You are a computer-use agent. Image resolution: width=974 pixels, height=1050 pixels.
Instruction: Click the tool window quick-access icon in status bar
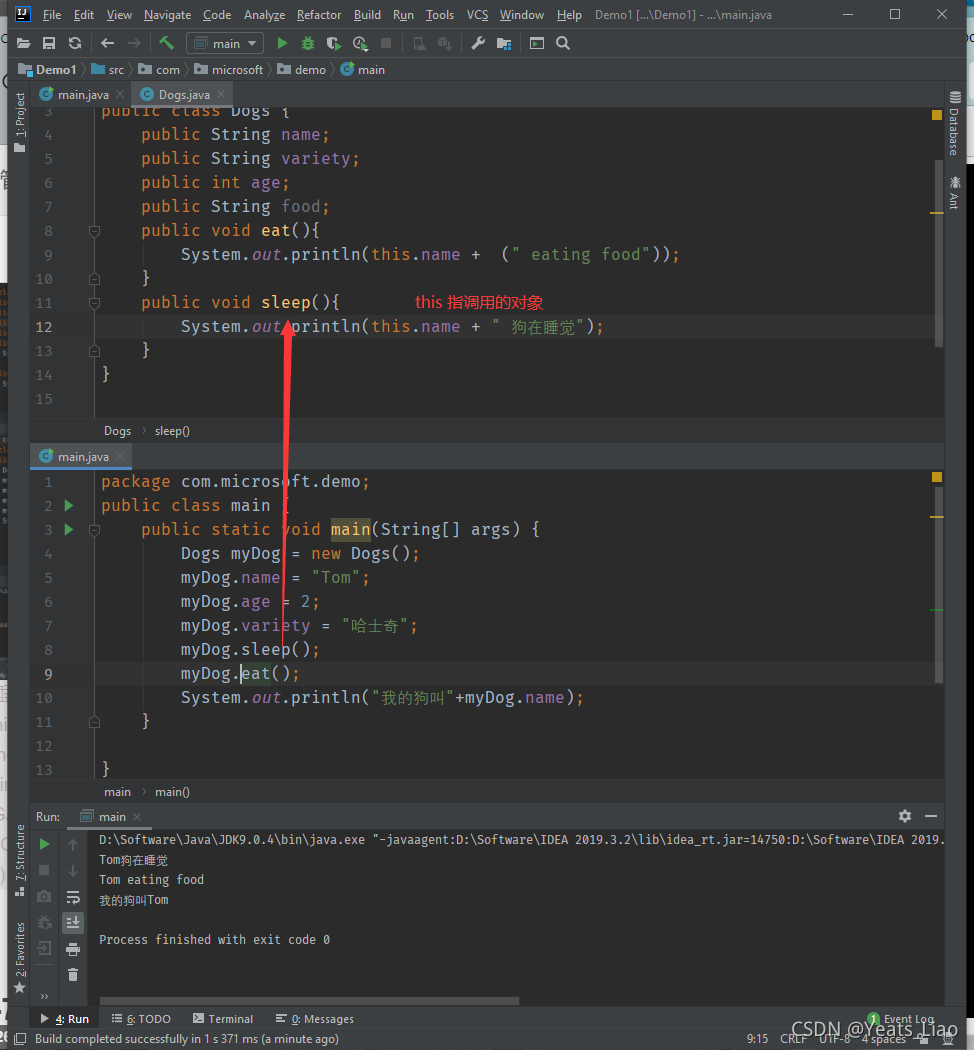21,1039
